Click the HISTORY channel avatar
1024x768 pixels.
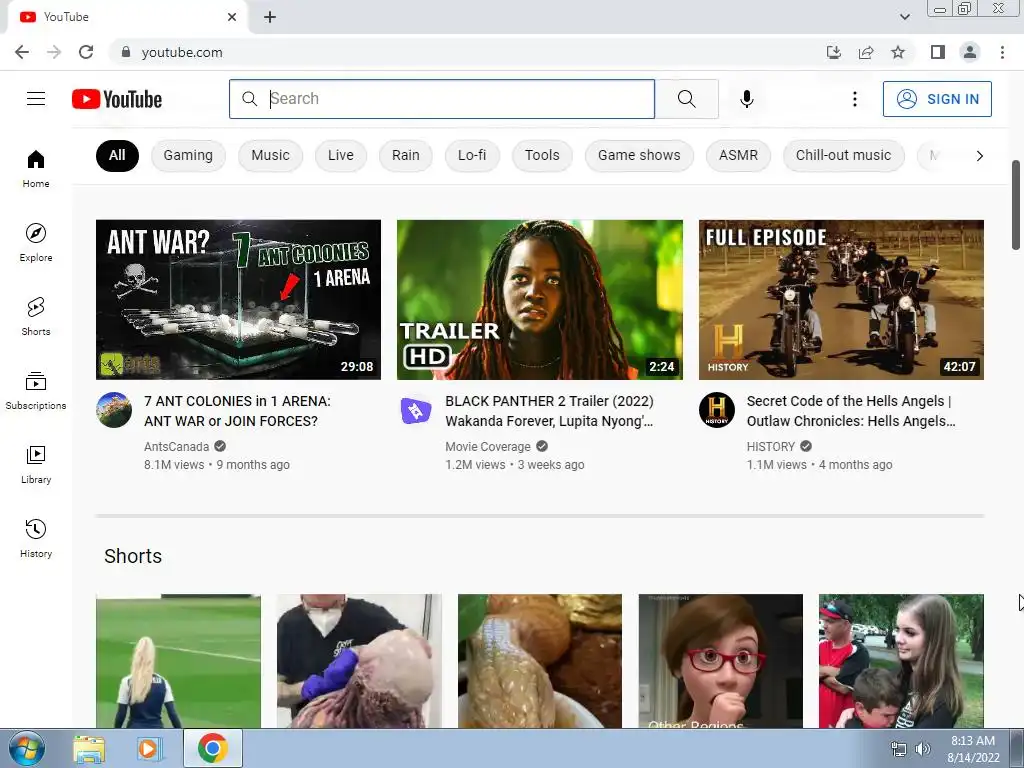tap(716, 410)
